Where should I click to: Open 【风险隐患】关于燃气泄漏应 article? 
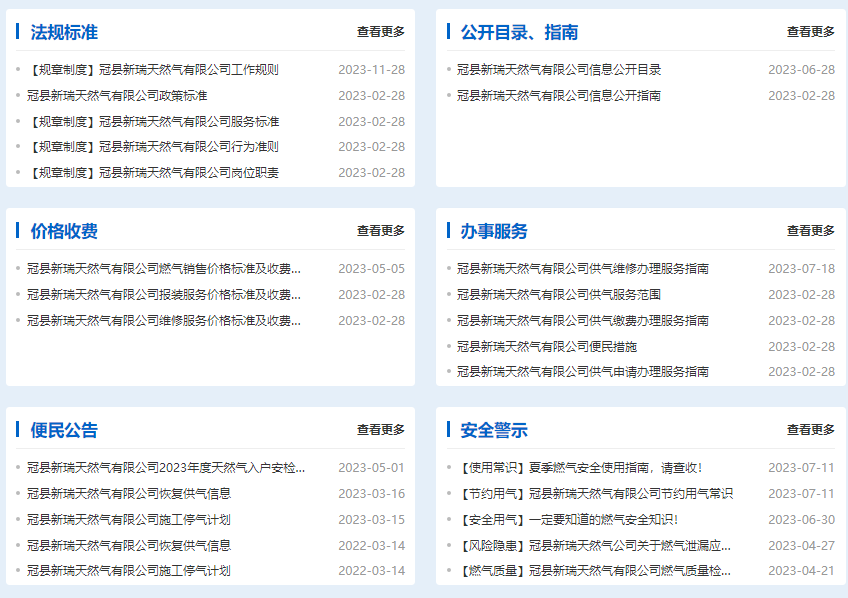(x=594, y=546)
